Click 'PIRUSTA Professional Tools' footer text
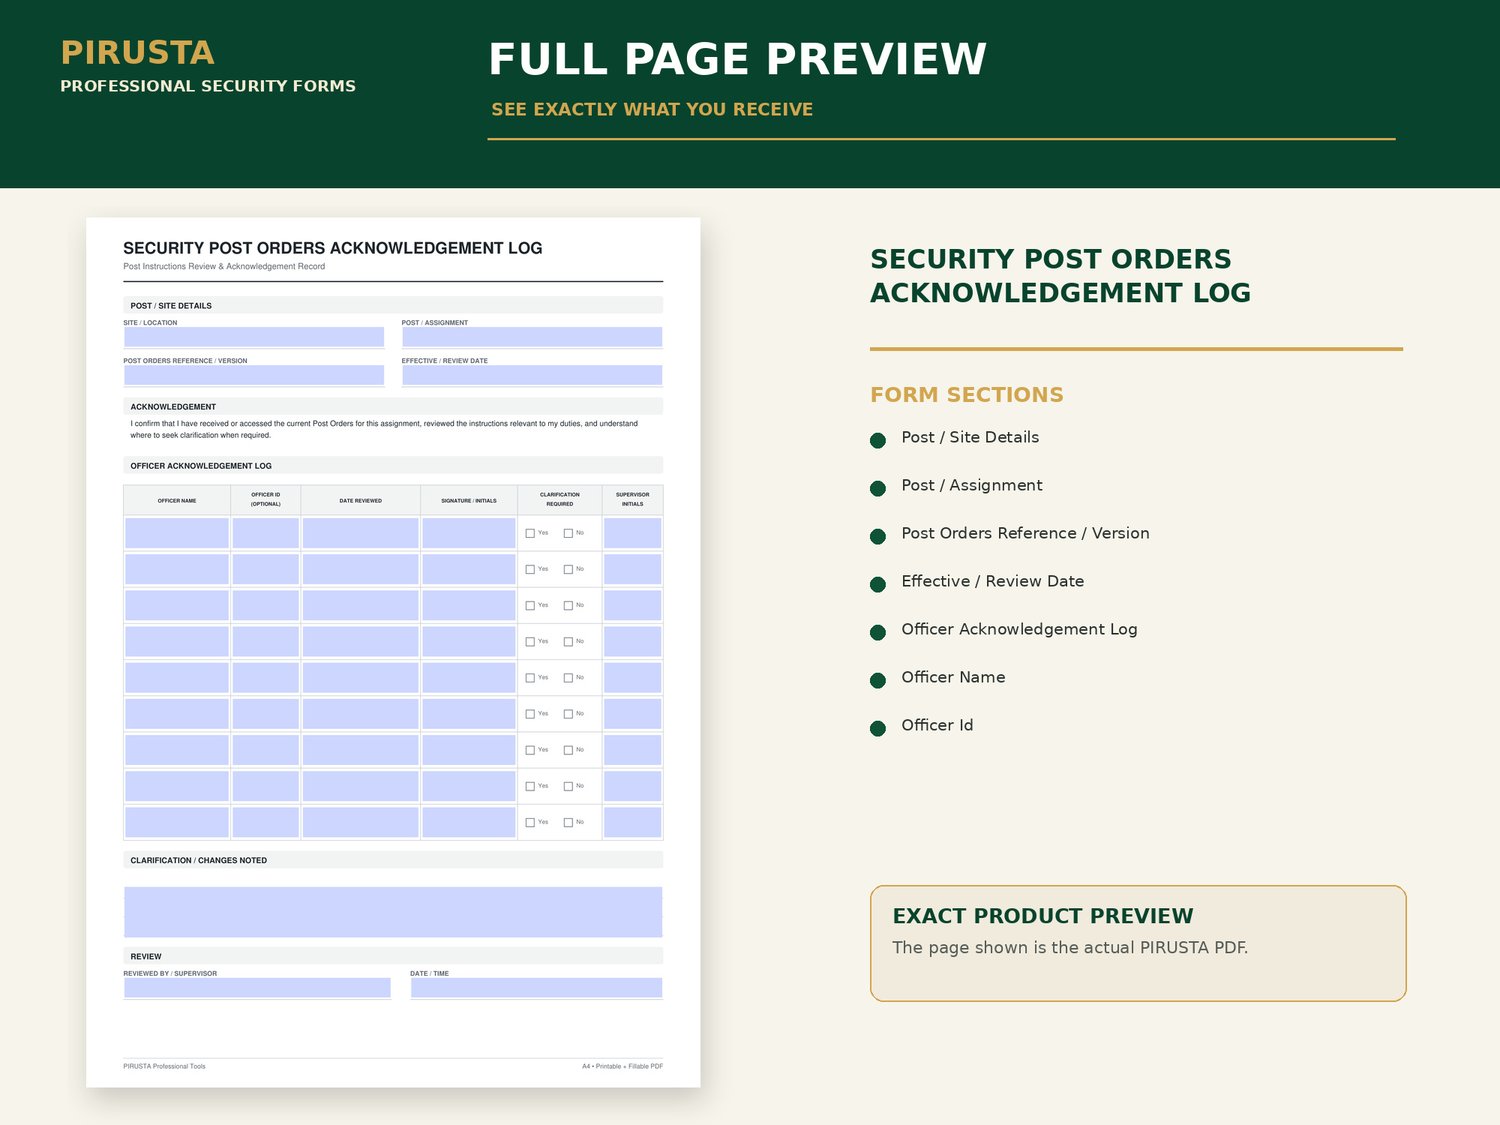1500x1125 pixels. [x=164, y=1066]
